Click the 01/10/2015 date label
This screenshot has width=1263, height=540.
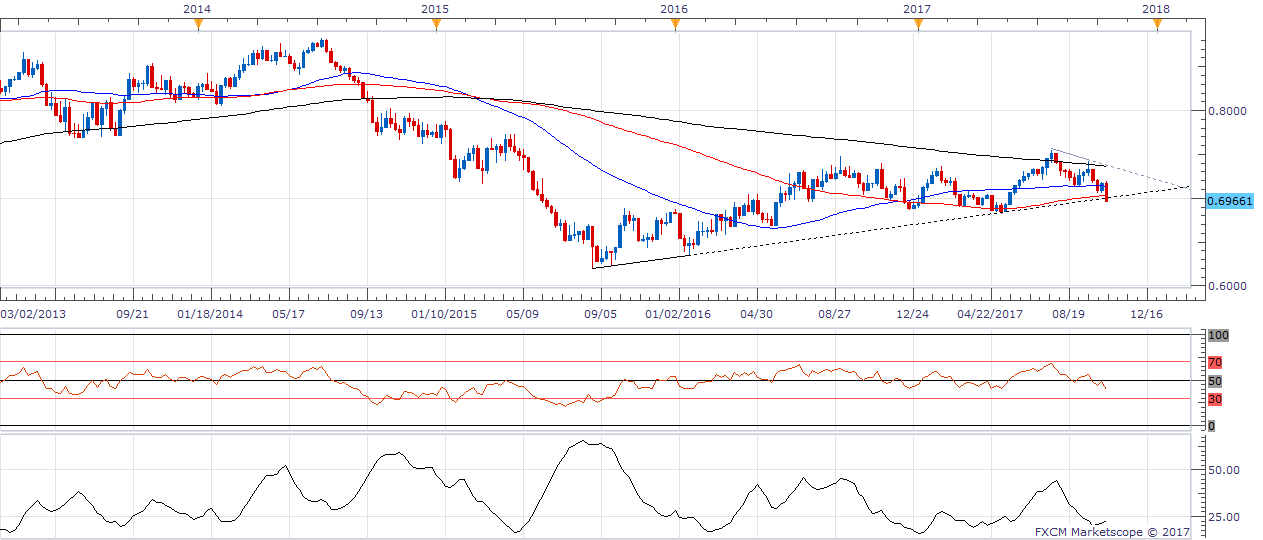pyautogui.click(x=444, y=314)
